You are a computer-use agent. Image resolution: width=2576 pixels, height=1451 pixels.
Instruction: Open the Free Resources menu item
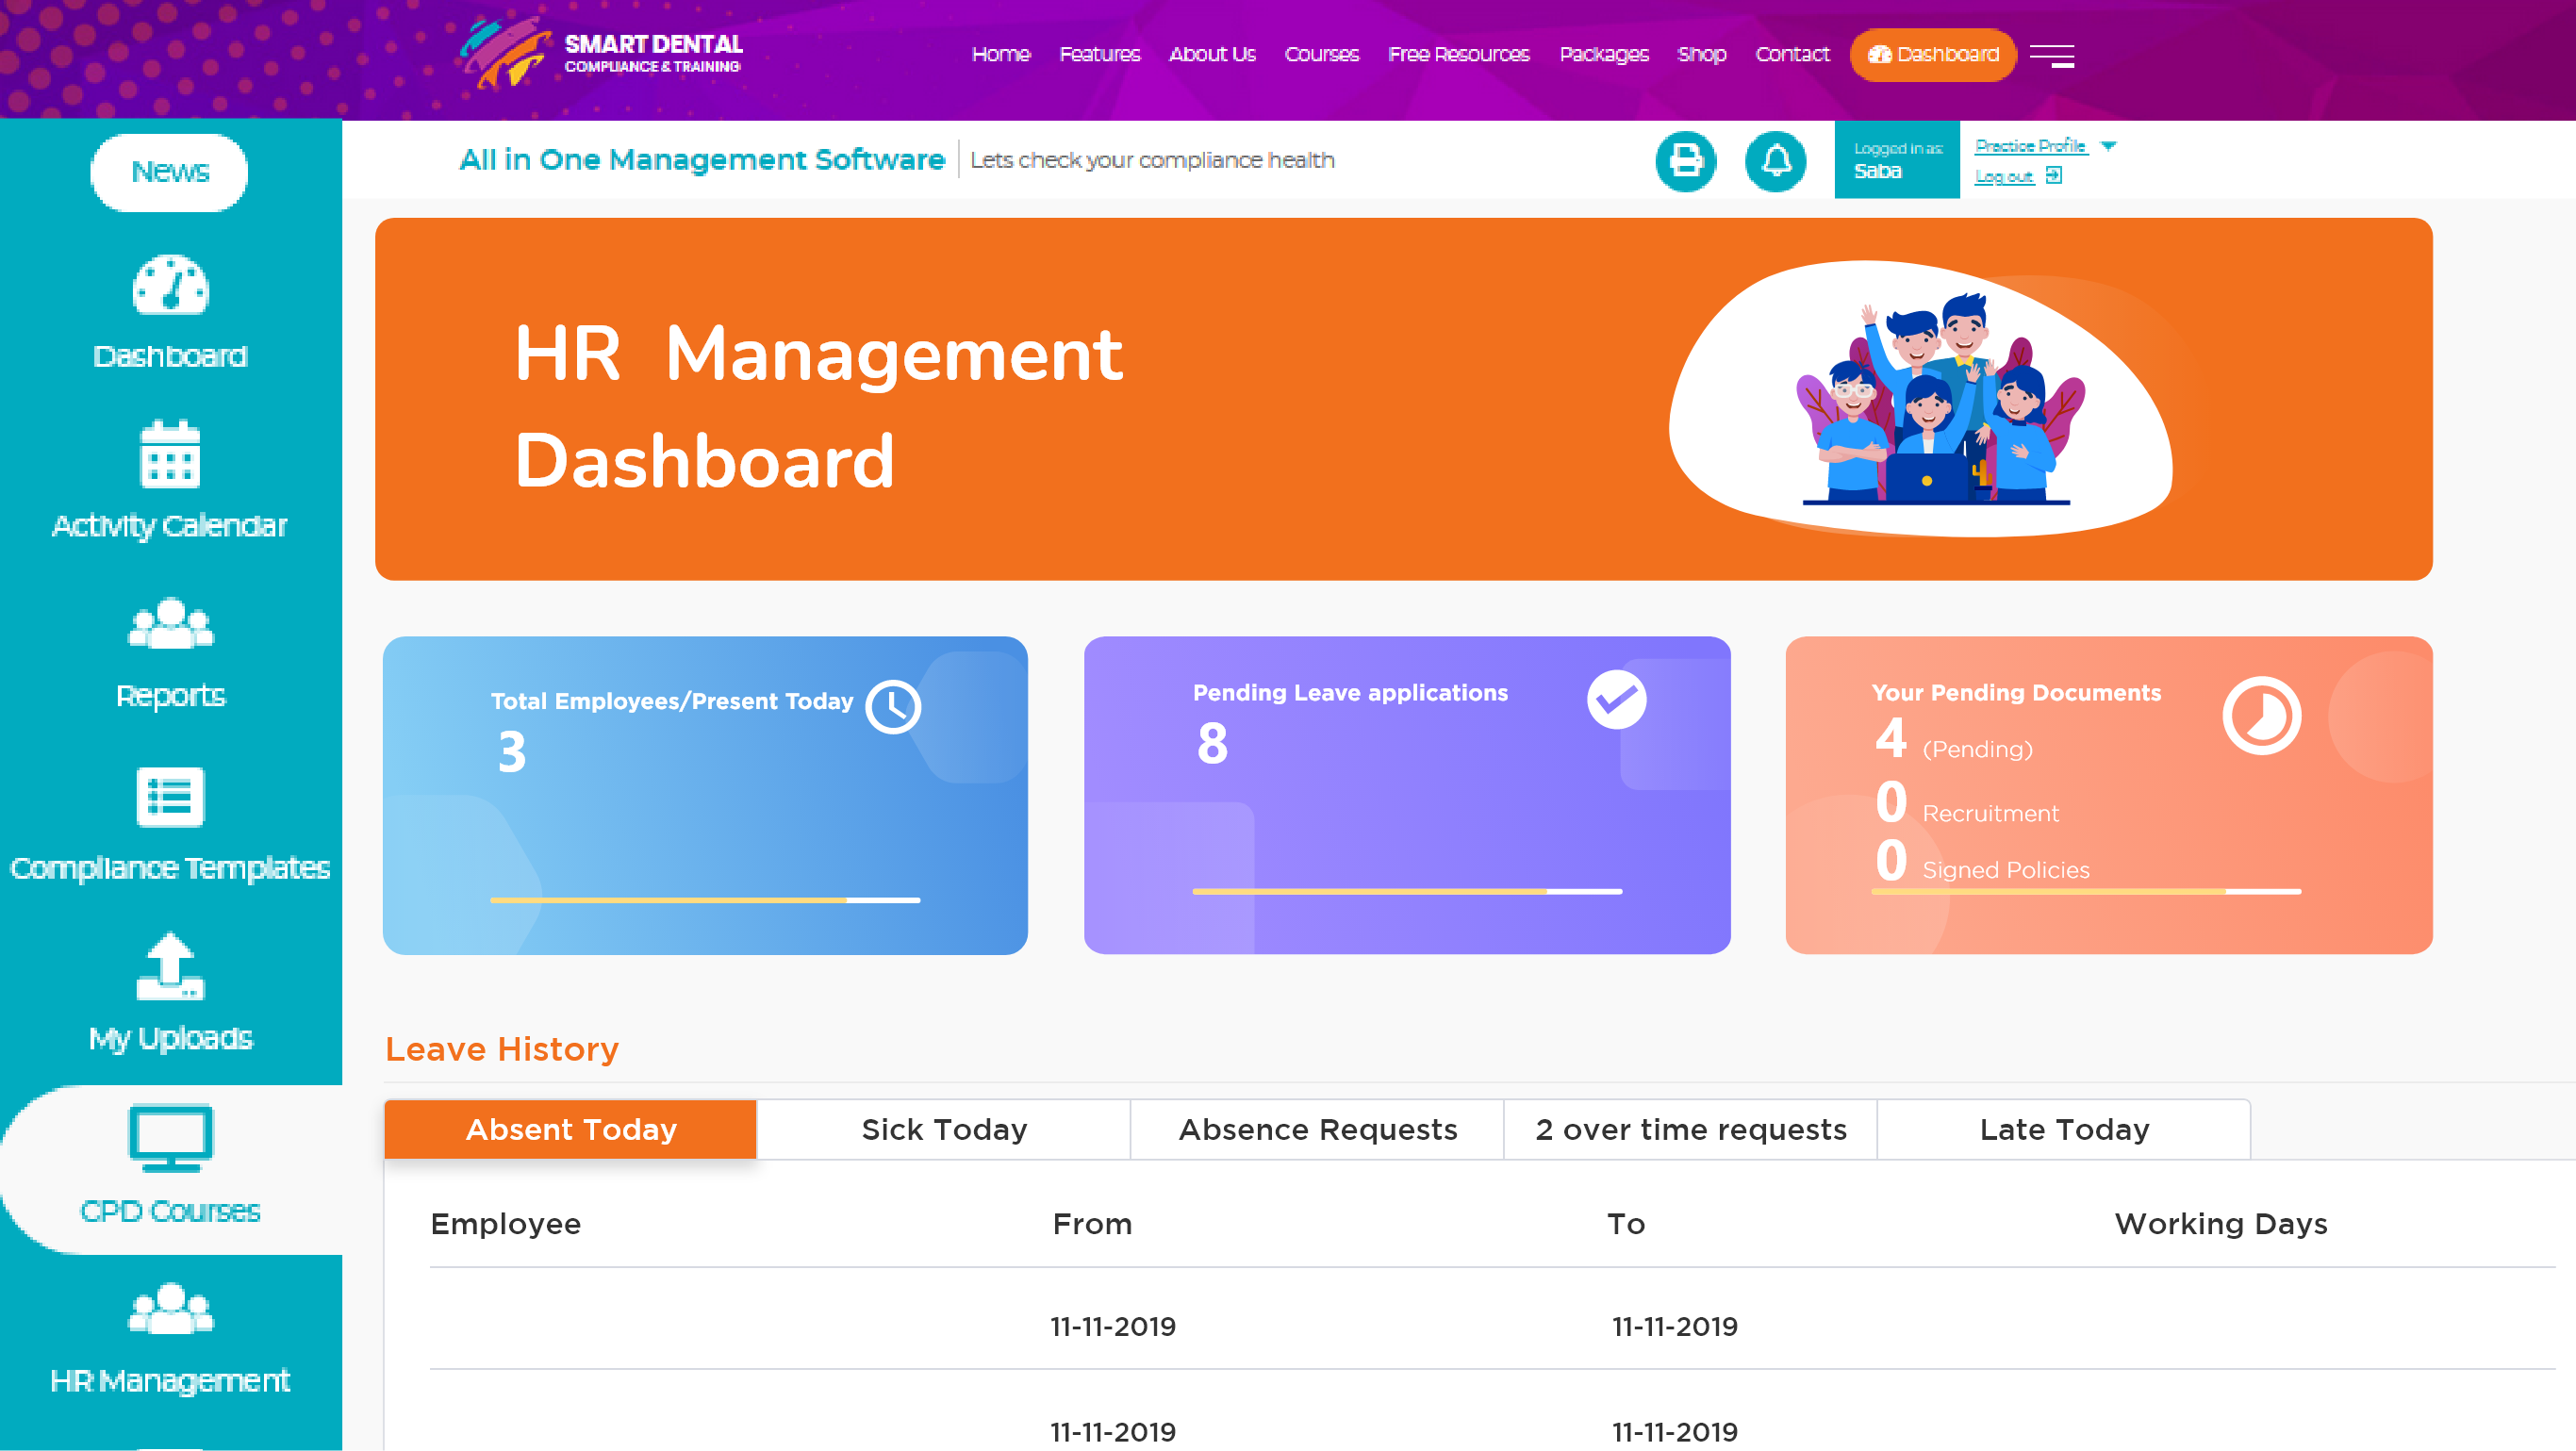coord(1459,54)
